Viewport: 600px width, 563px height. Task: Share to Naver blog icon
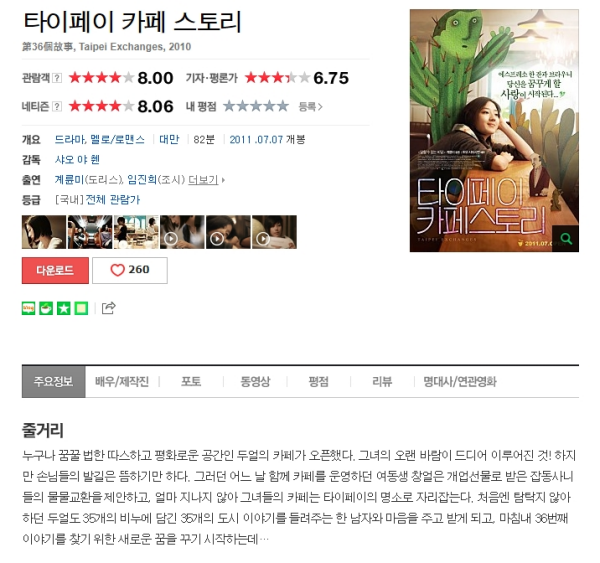(x=29, y=308)
